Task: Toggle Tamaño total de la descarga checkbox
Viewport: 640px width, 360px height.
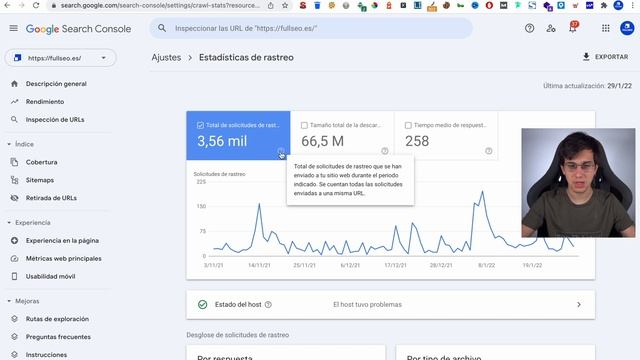Action: coord(304,125)
